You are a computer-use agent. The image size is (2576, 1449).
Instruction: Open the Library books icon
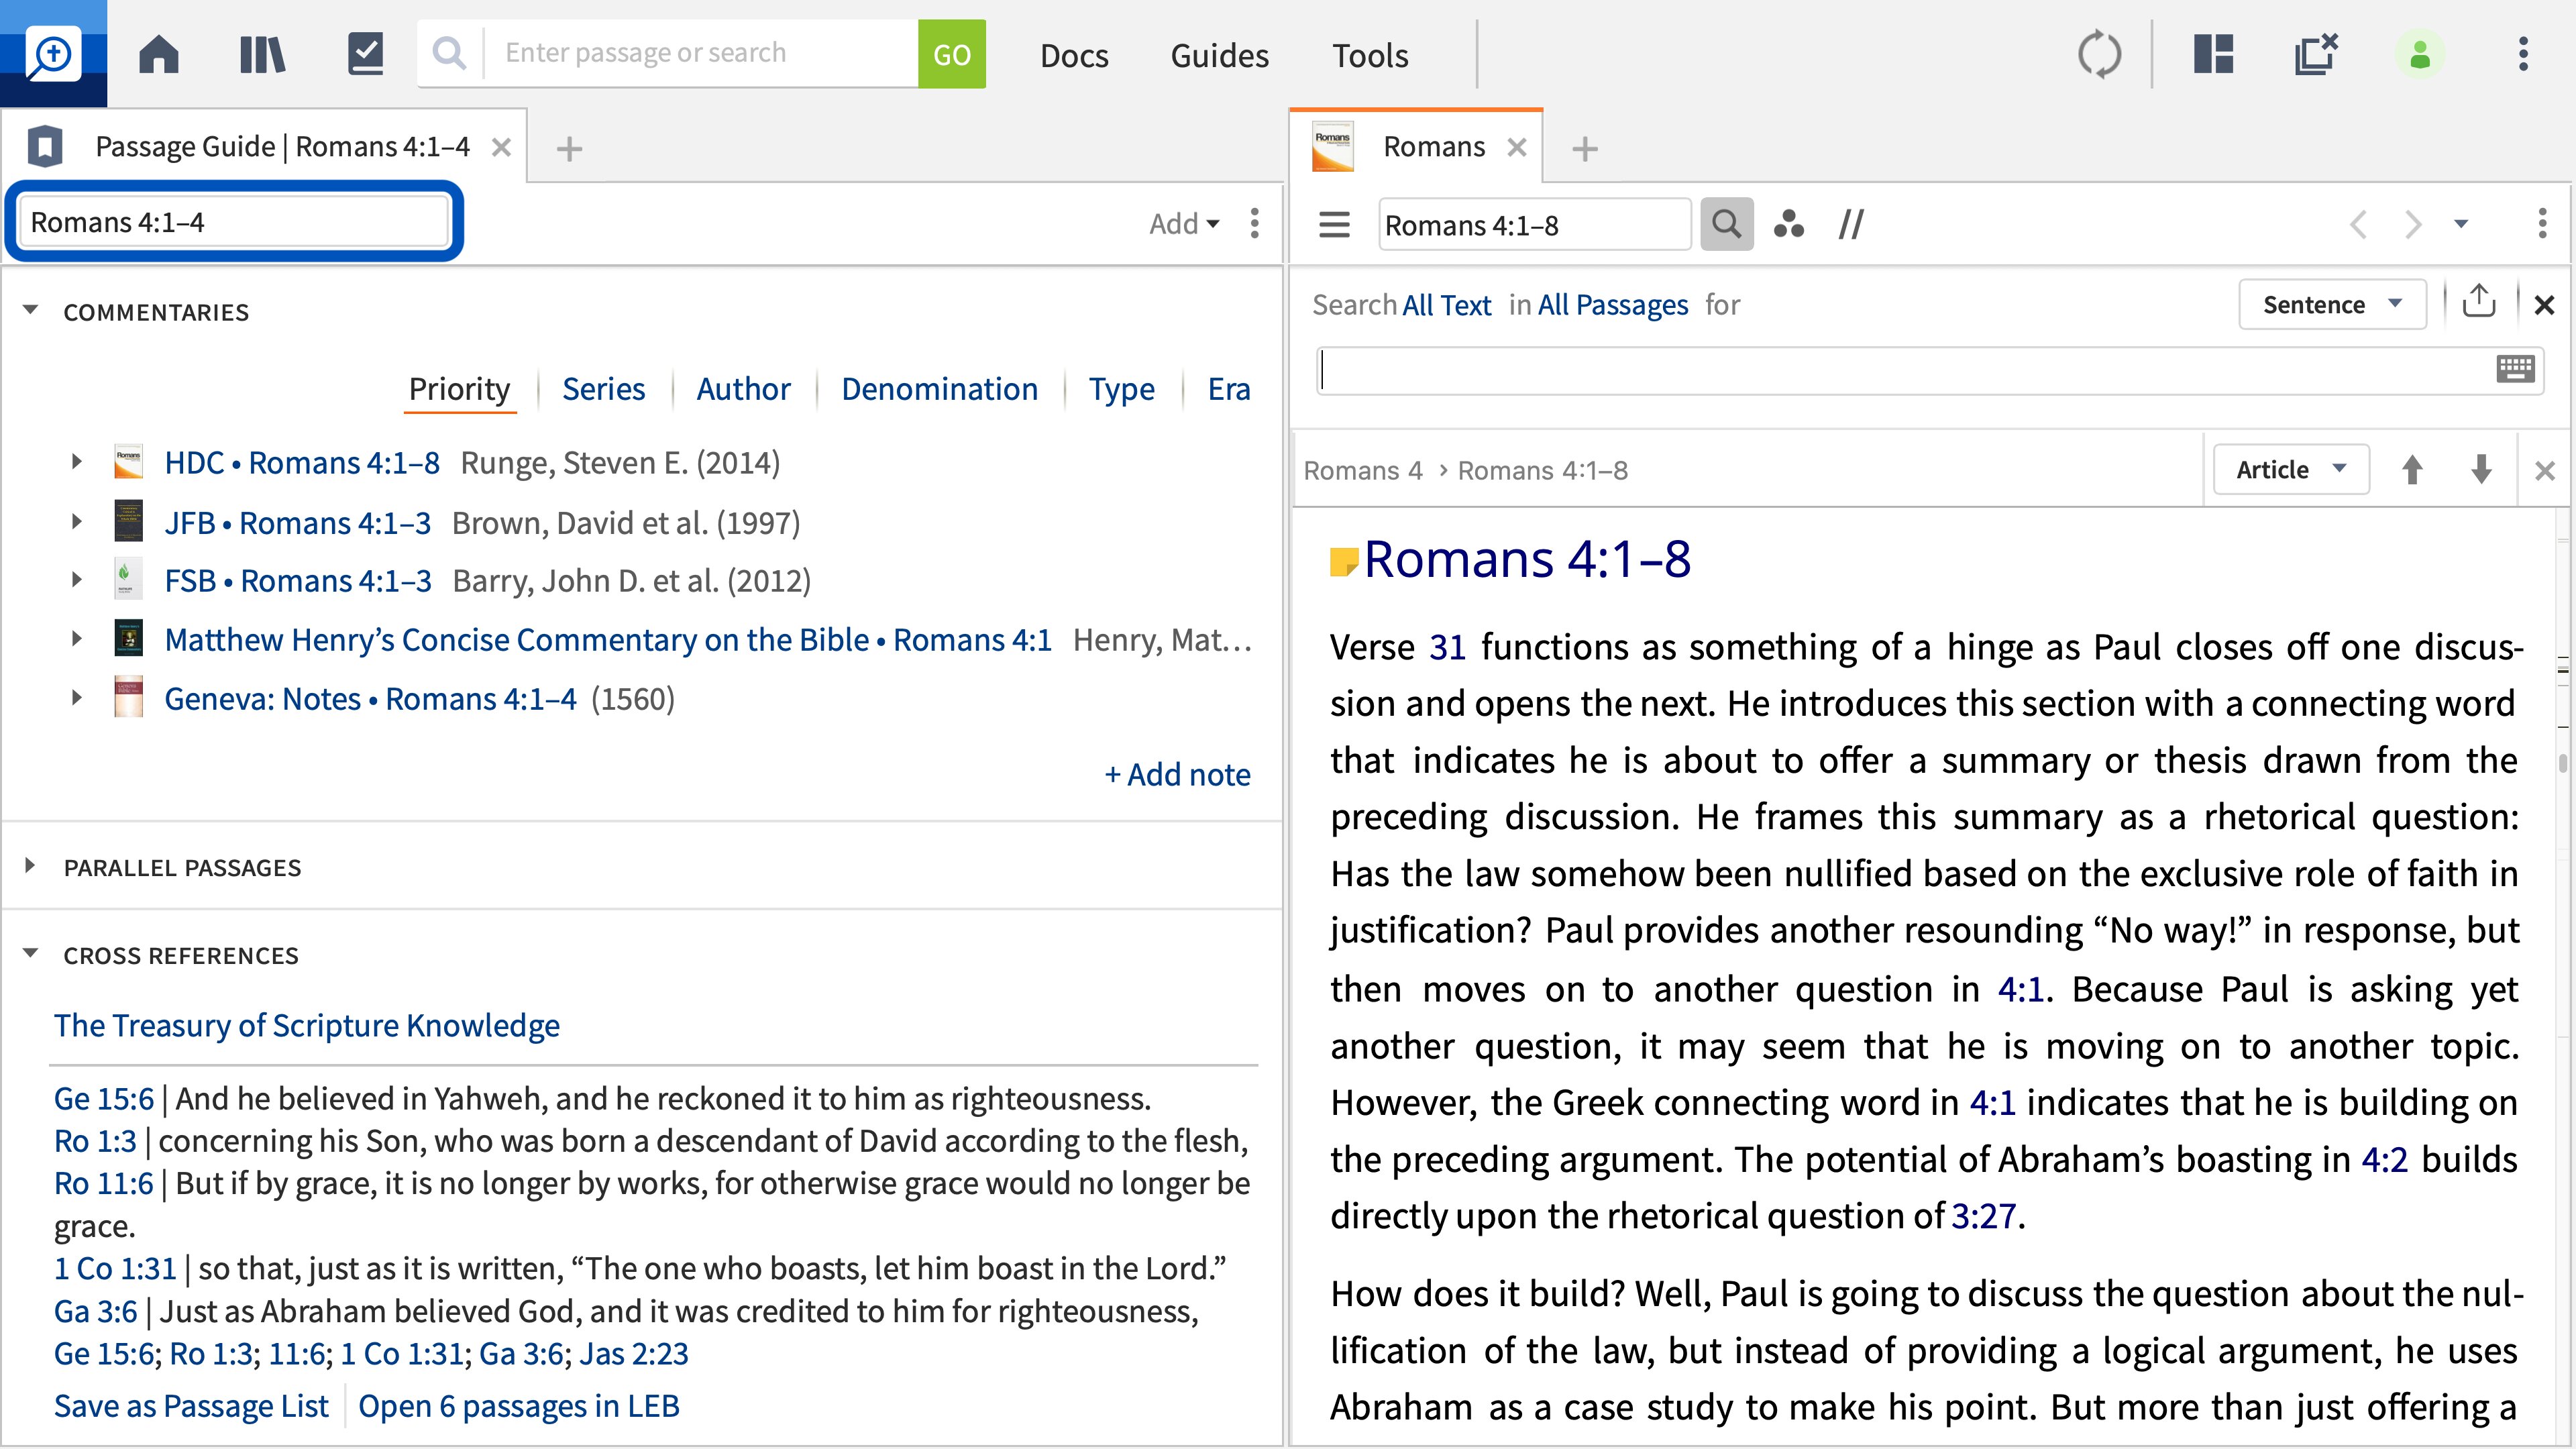pyautogui.click(x=262, y=54)
